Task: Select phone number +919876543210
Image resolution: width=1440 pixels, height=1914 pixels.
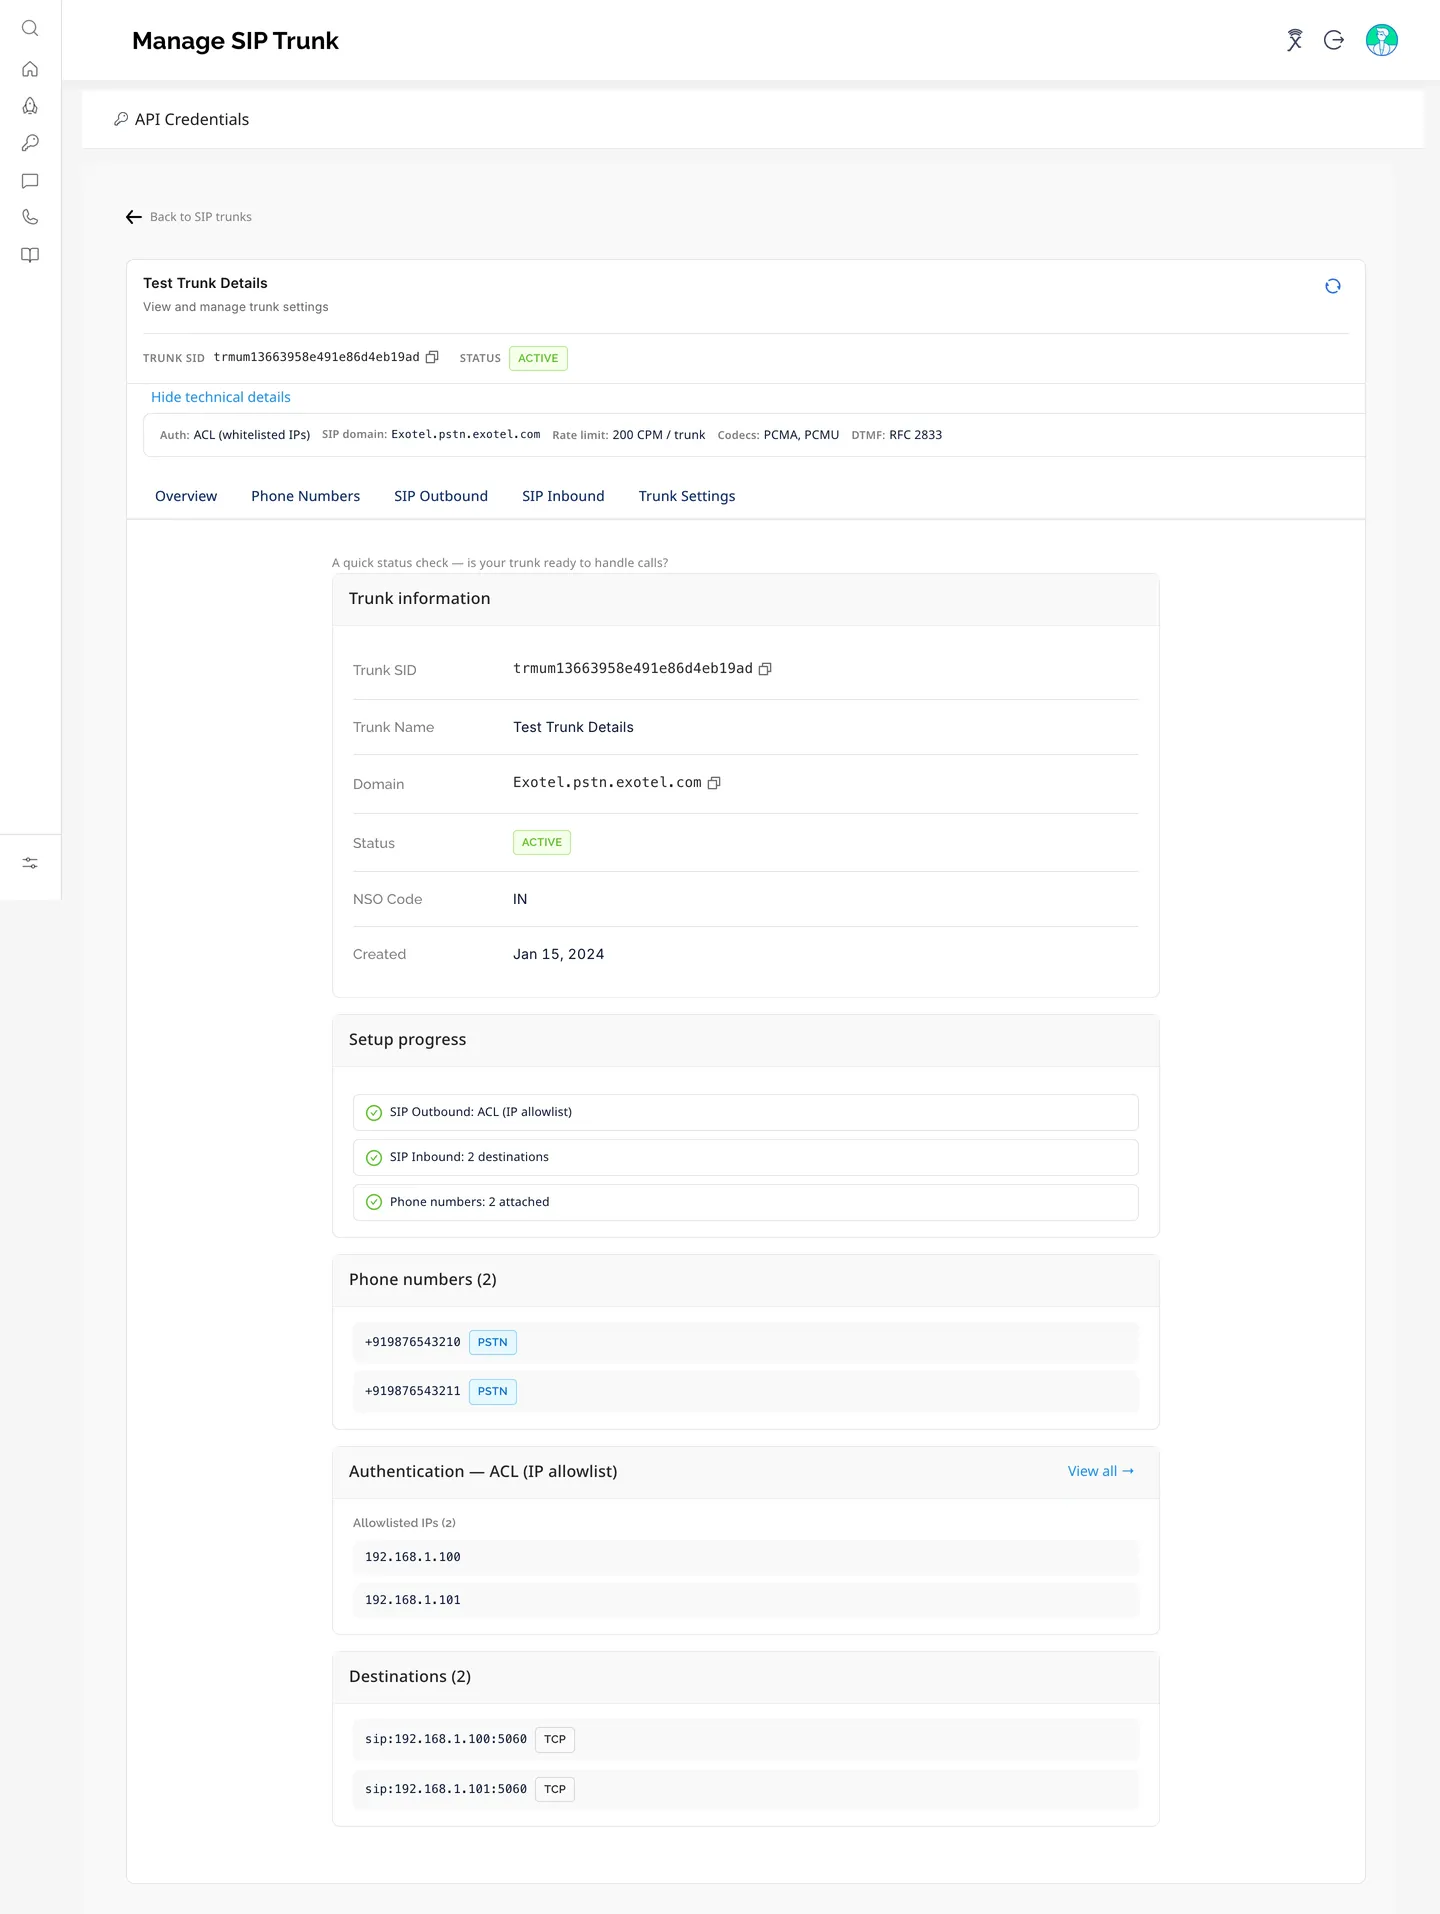Action: click(745, 1342)
